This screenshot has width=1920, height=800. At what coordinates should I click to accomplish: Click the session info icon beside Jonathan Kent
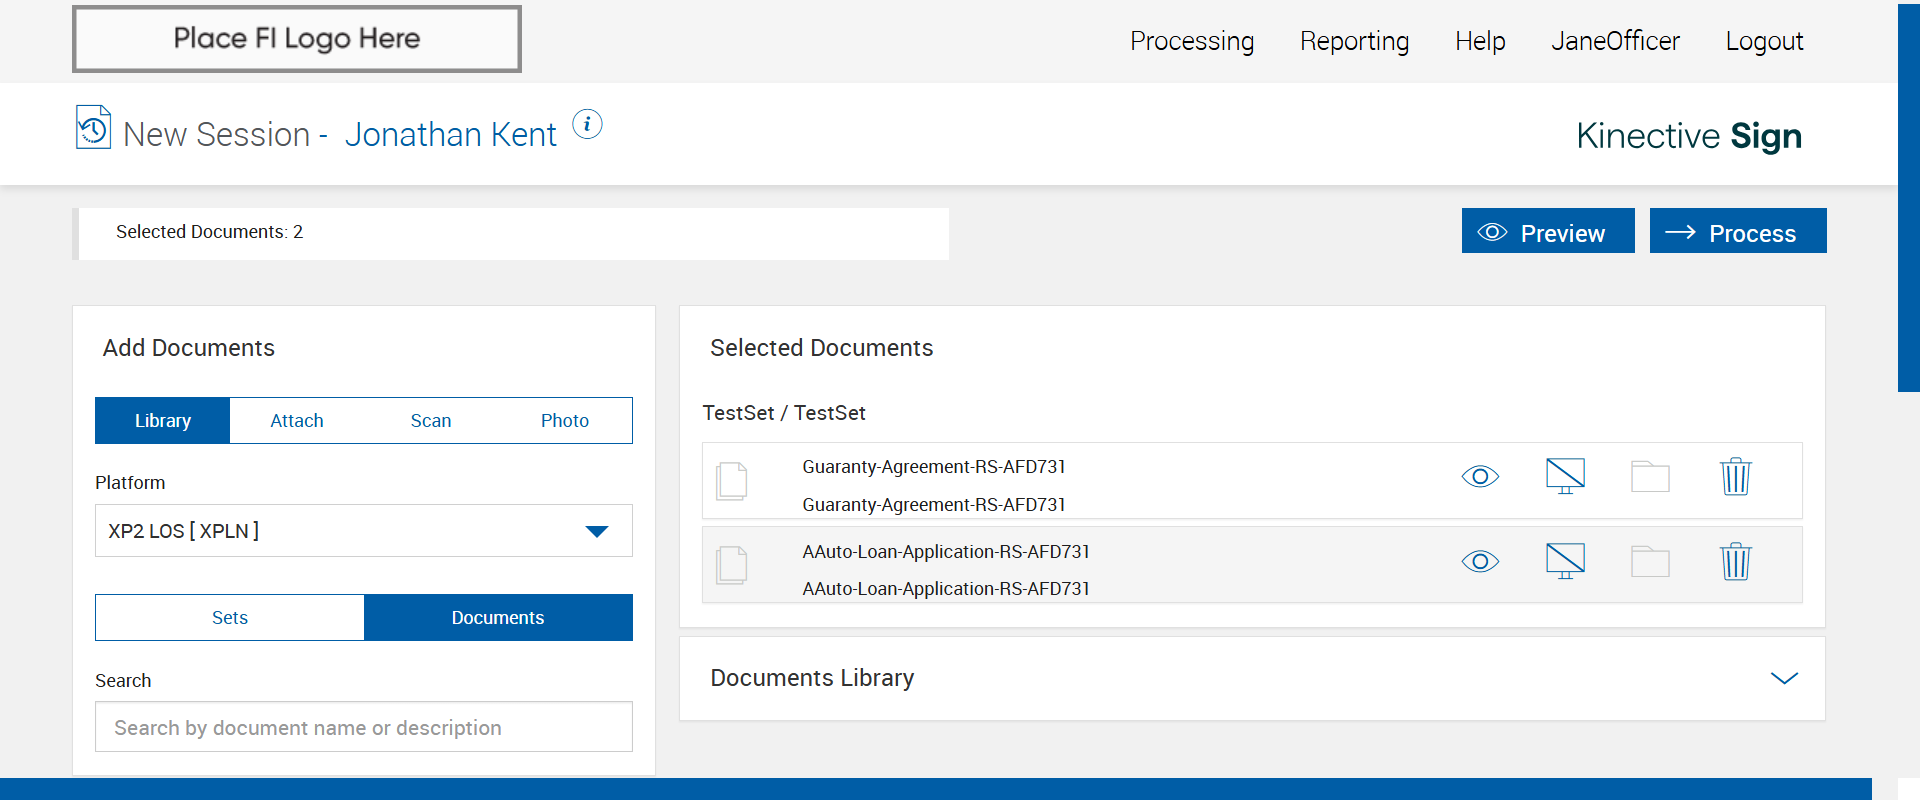coord(587,125)
